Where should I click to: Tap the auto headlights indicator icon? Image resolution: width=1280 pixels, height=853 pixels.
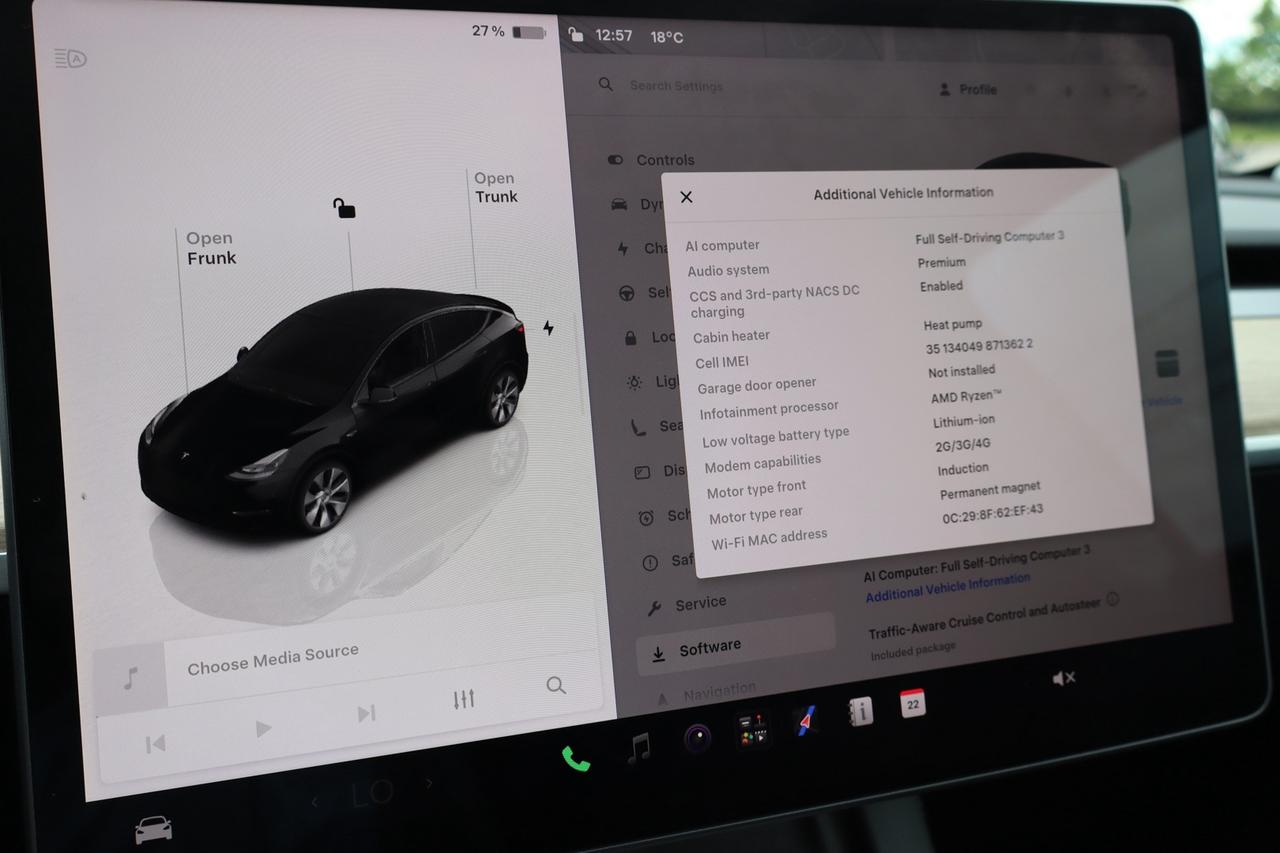coord(71,59)
